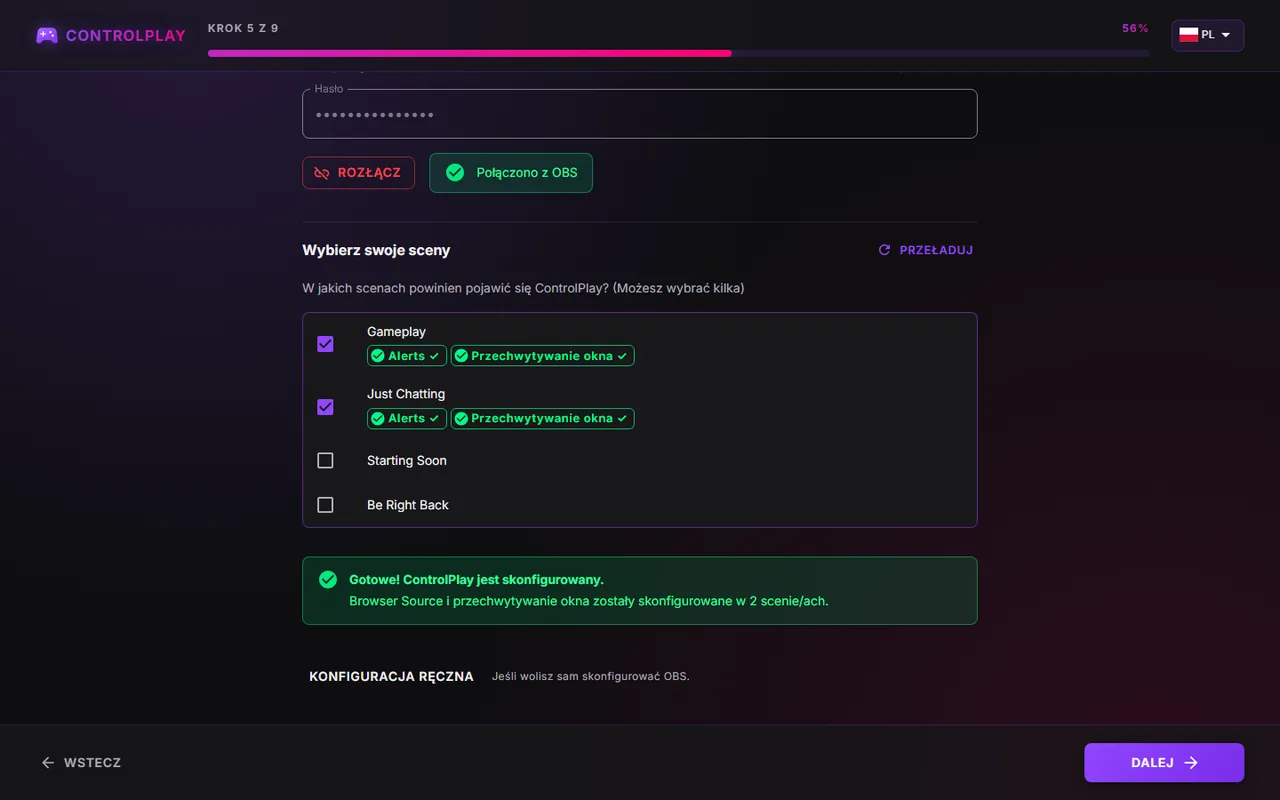Click the step progress bar
The width and height of the screenshot is (1280, 800).
679,53
